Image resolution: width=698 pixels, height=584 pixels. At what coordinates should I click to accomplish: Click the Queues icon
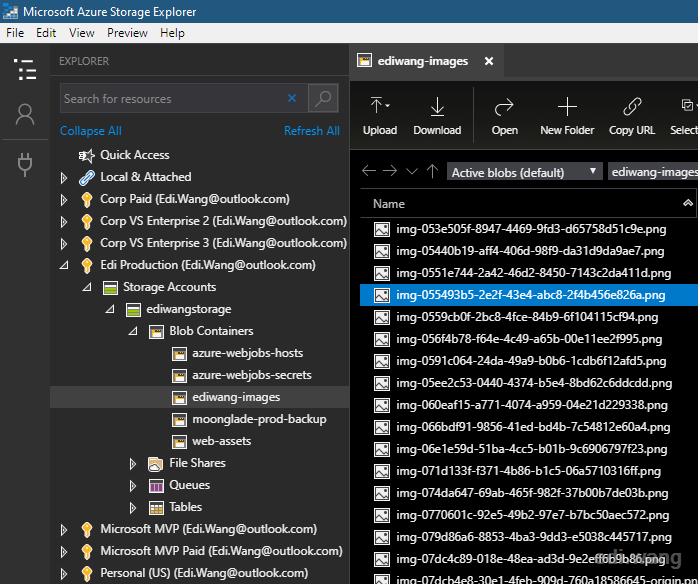coord(156,486)
